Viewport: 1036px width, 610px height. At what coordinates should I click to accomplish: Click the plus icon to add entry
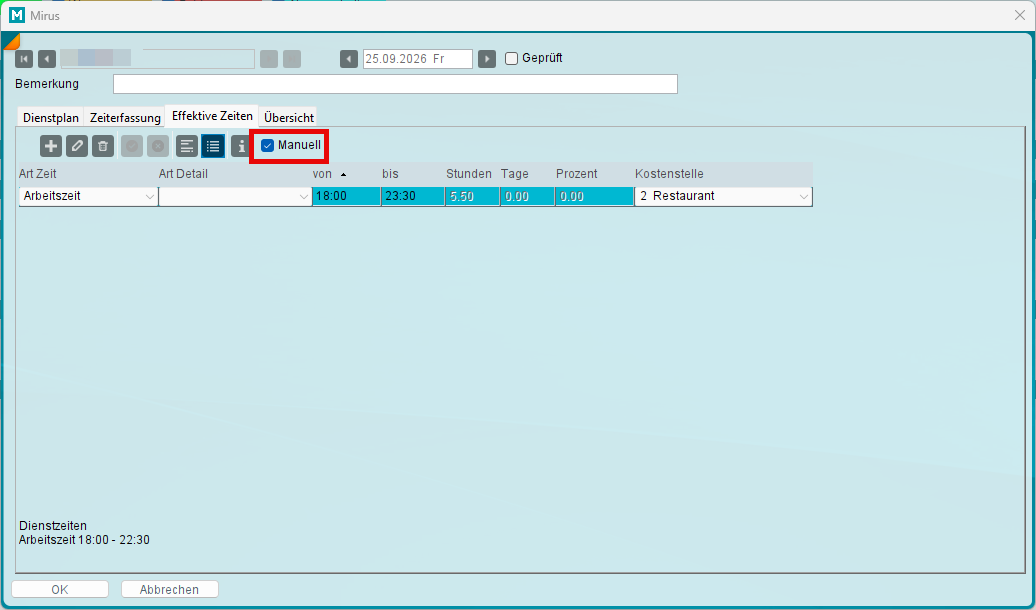(x=51, y=146)
